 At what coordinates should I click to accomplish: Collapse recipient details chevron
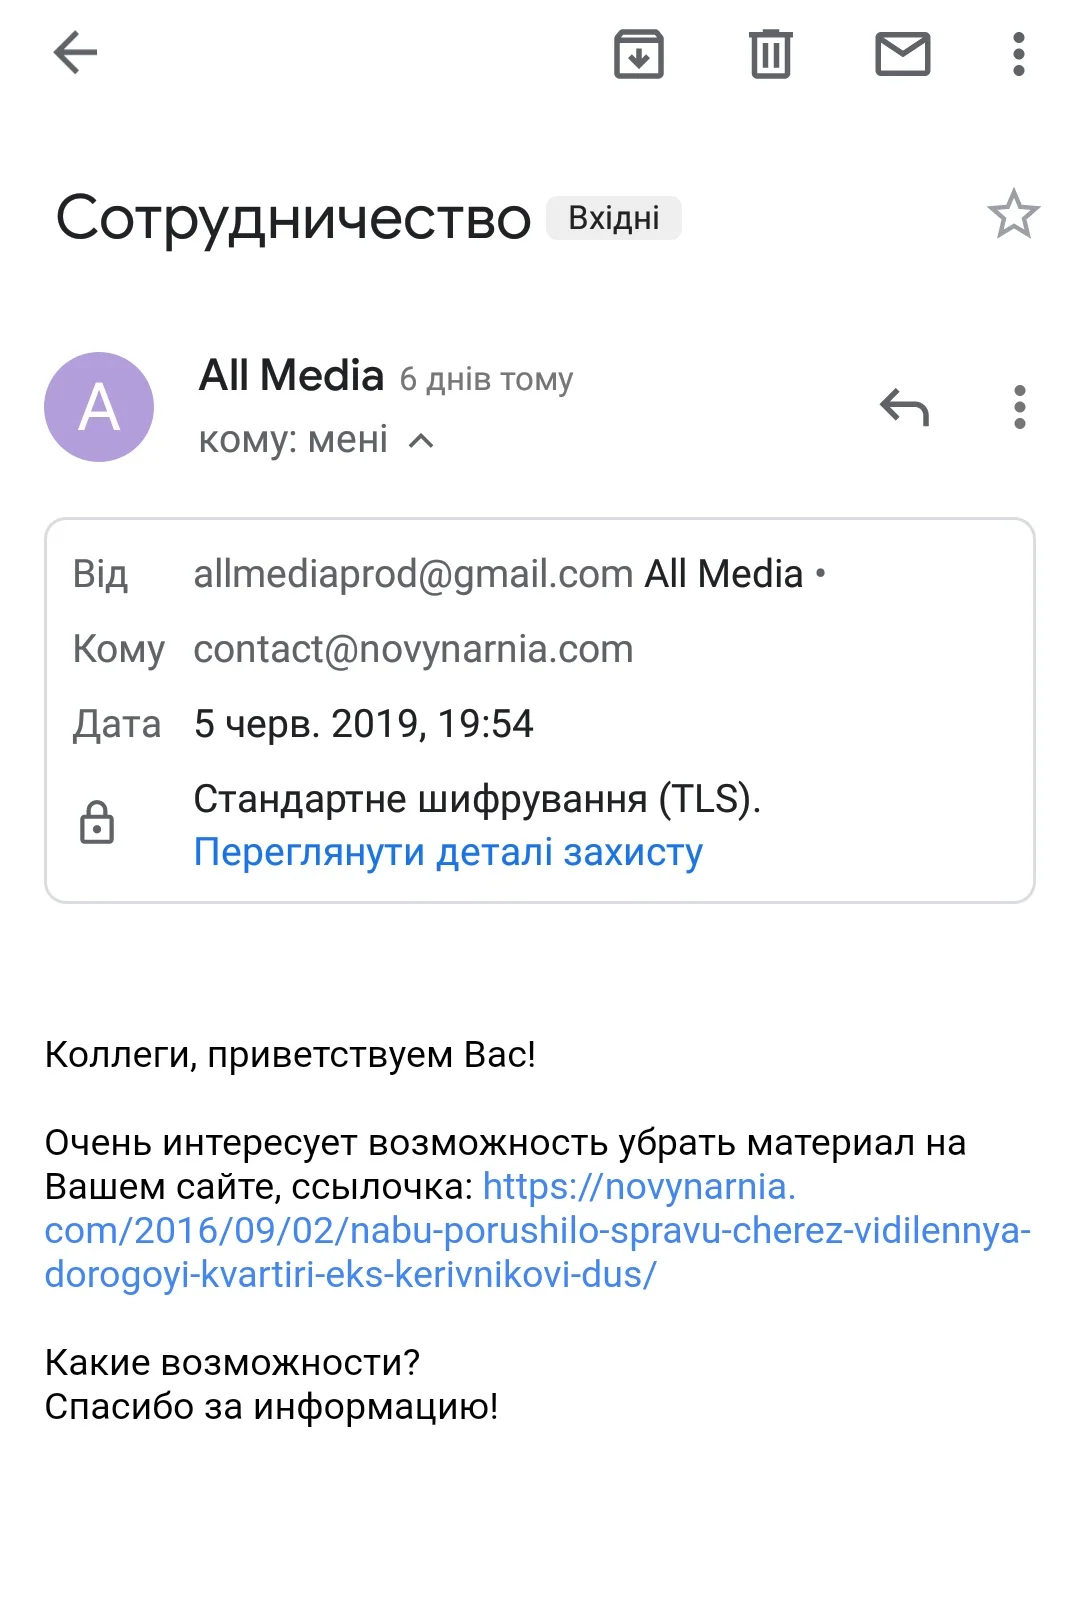click(x=422, y=441)
